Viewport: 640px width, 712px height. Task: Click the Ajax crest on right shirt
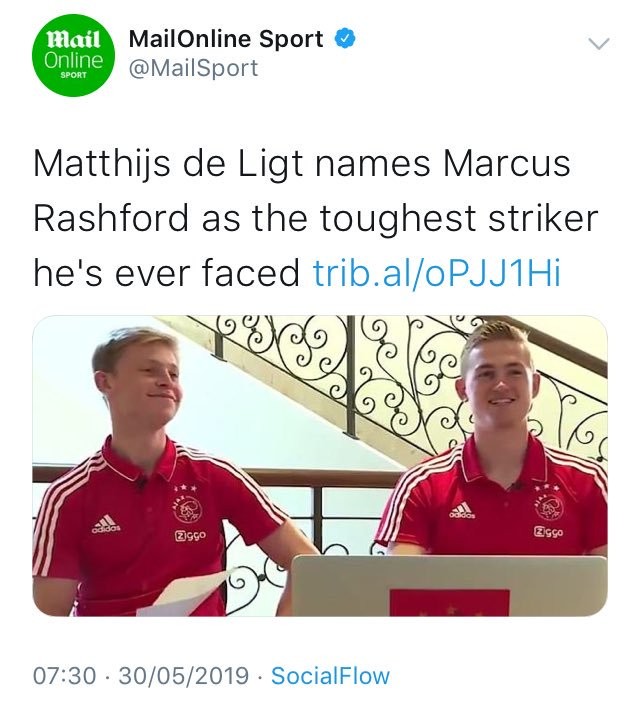click(549, 505)
